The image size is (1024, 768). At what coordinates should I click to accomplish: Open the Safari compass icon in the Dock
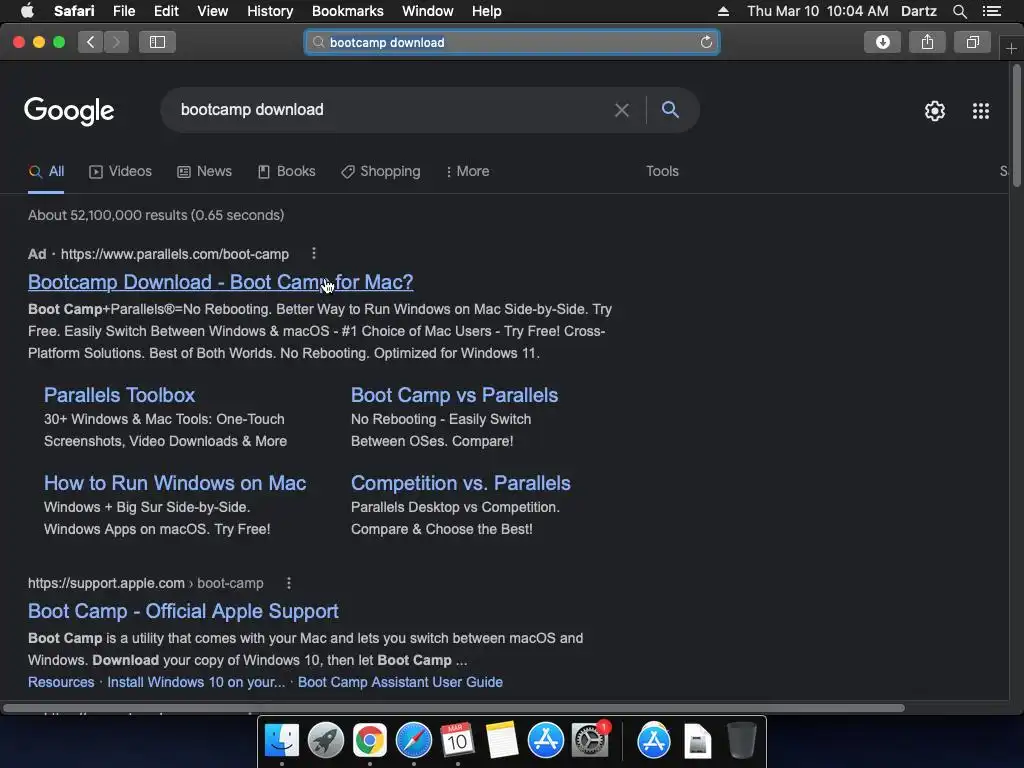(413, 741)
